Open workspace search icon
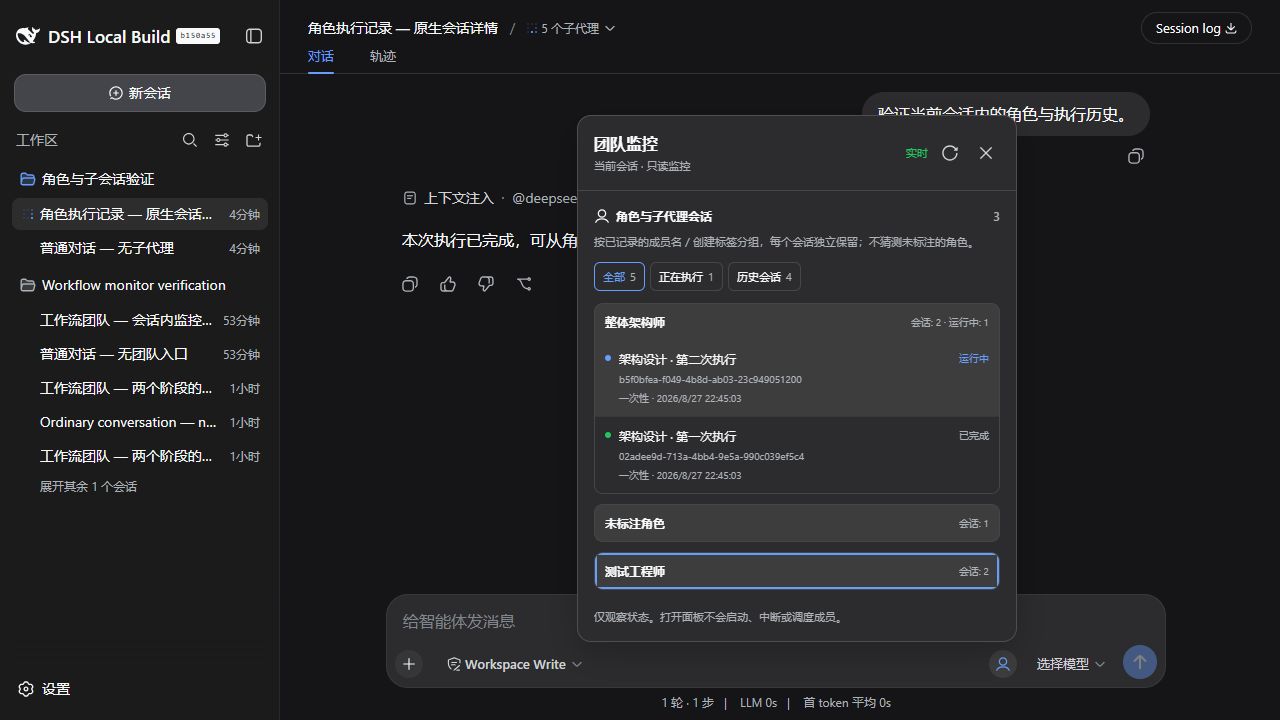Image resolution: width=1280 pixels, height=720 pixels. point(190,140)
